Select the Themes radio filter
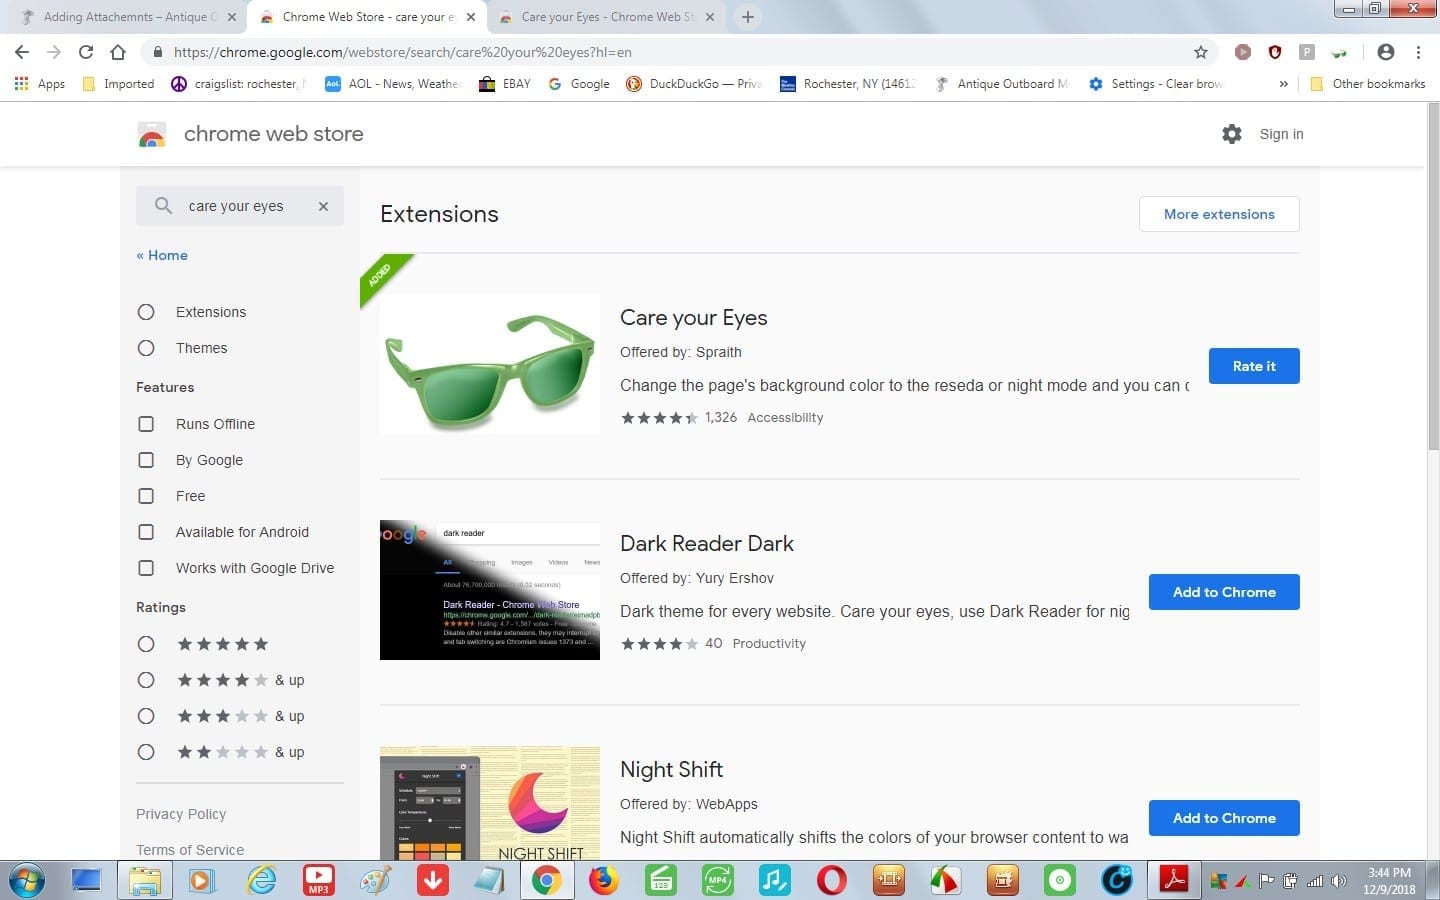The image size is (1440, 900). (146, 348)
